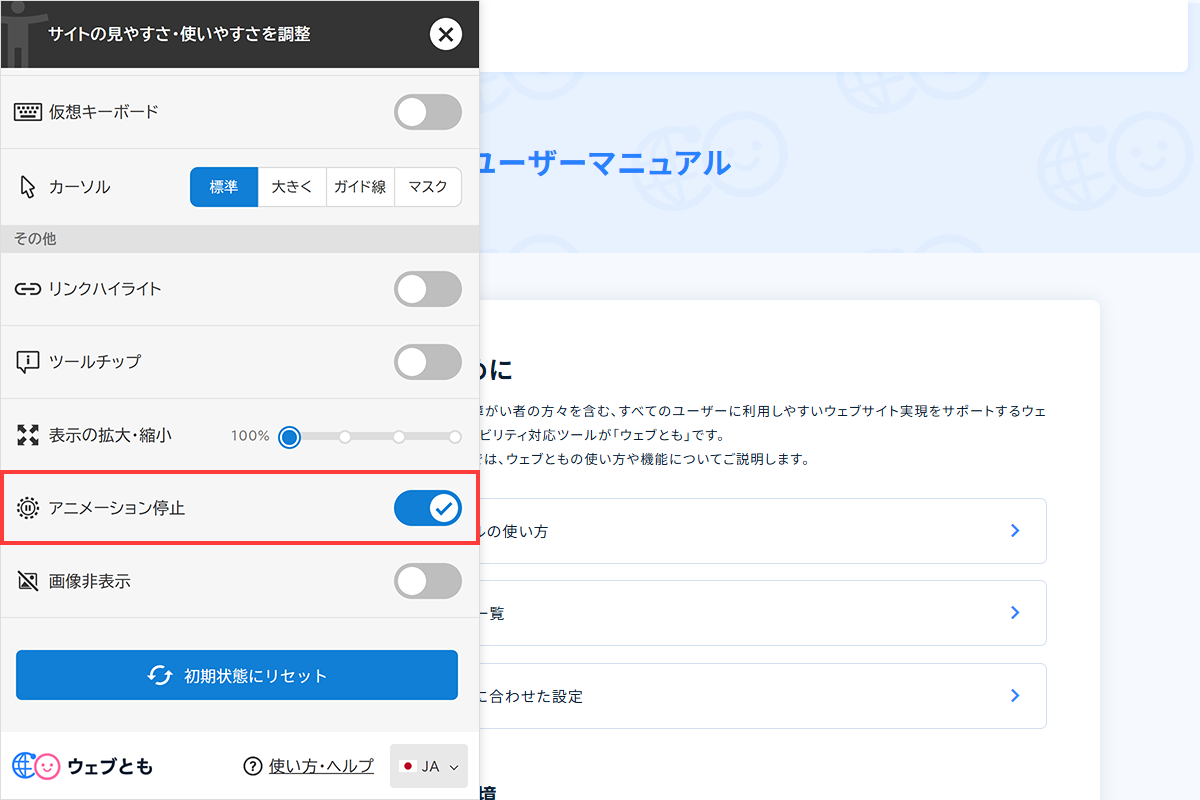
Task: Switch cursor mode to マスク
Action: click(x=428, y=186)
